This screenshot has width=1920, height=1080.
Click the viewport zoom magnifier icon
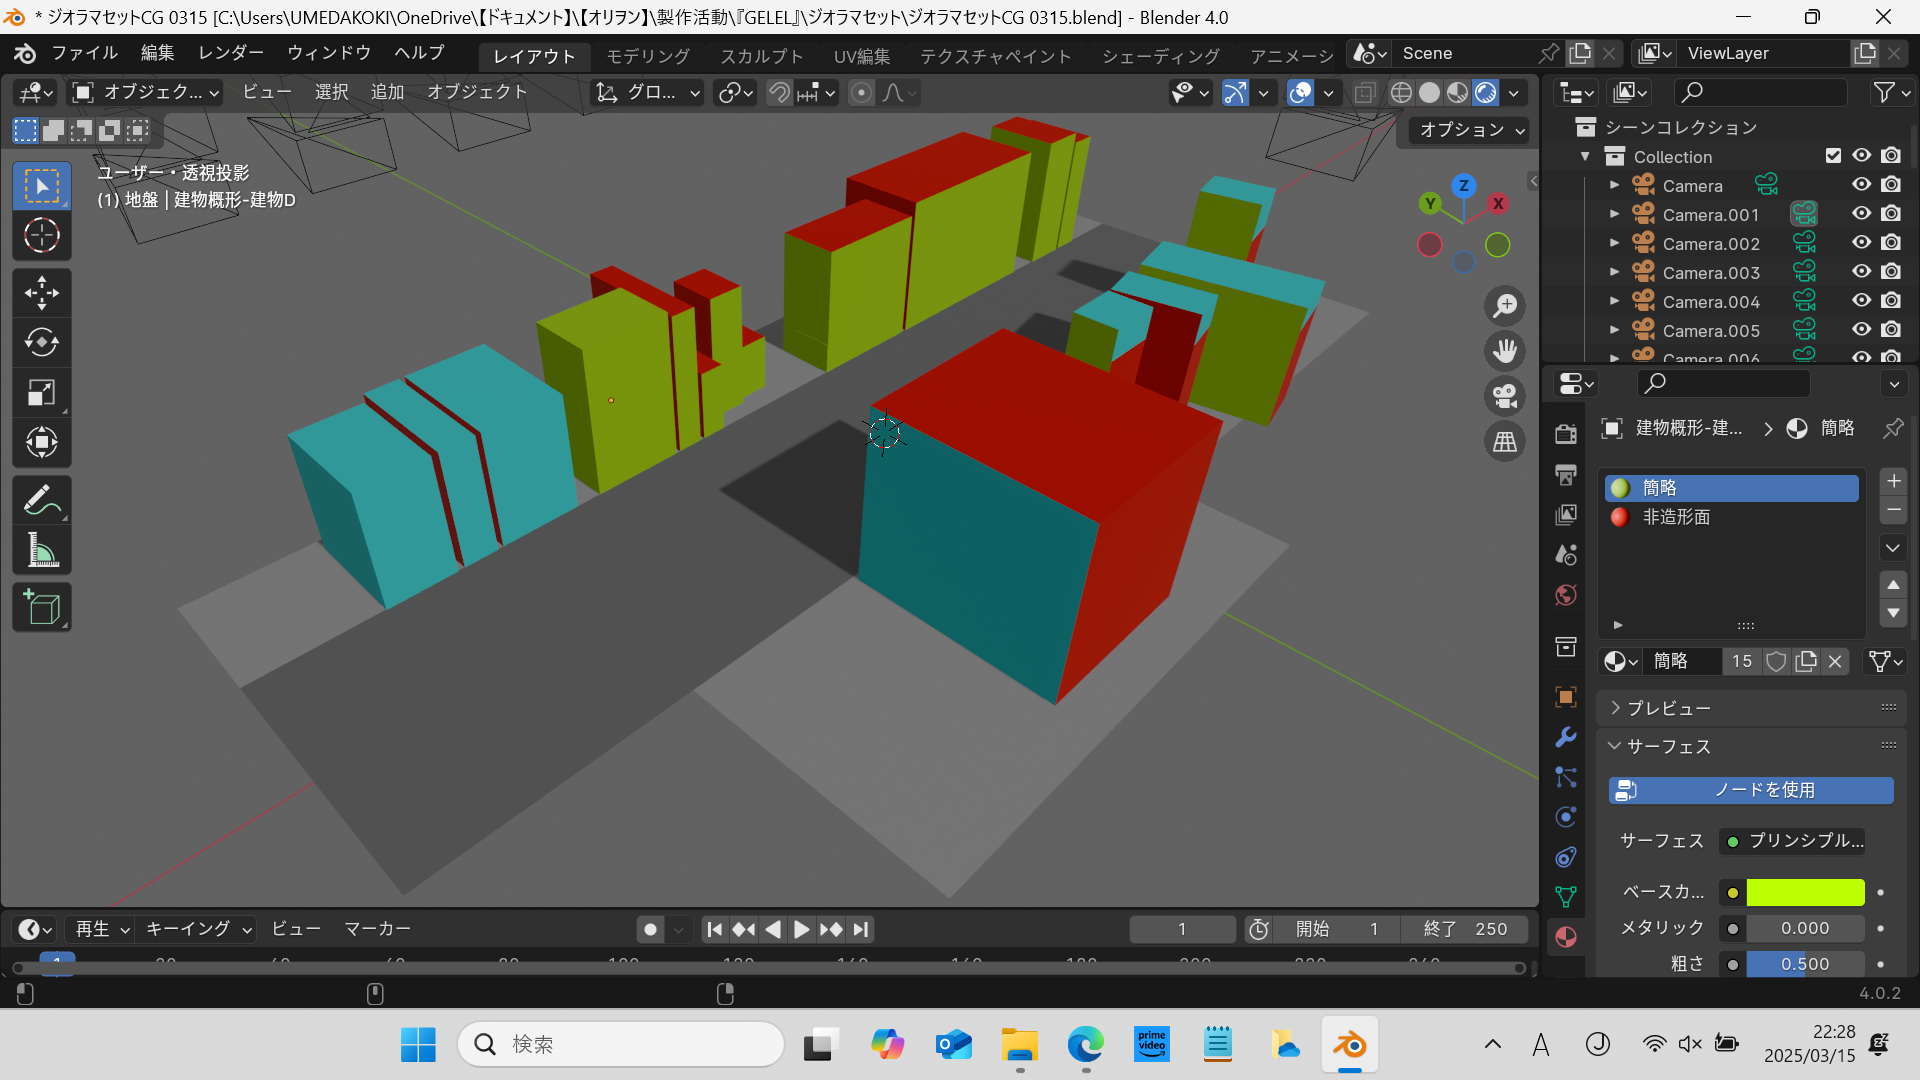coord(1505,306)
